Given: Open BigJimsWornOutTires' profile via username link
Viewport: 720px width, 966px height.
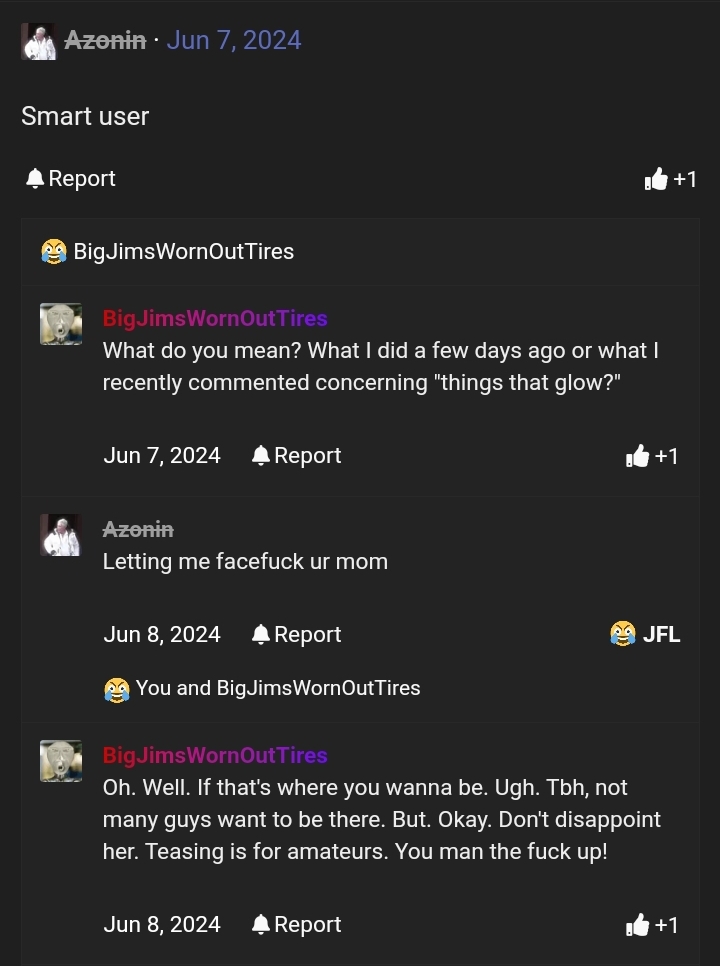Looking at the screenshot, I should (x=215, y=318).
